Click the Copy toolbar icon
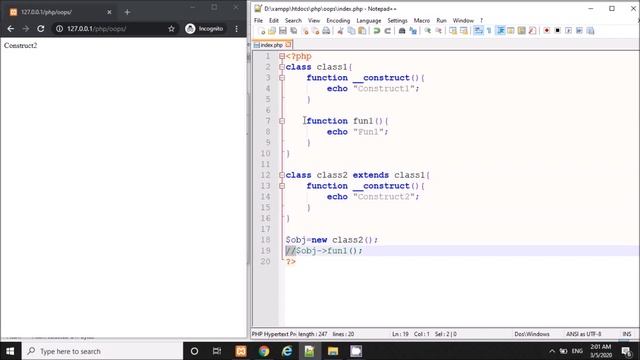 pyautogui.click(x=351, y=31)
